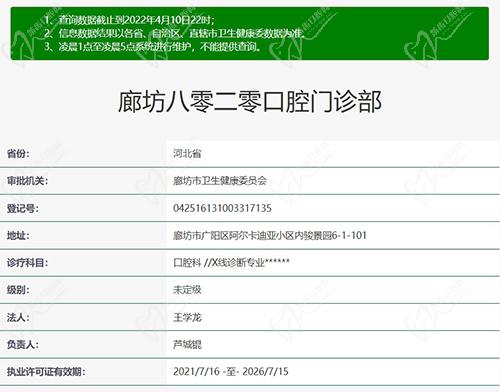Image resolution: width=500 pixels, height=392 pixels.
Task: Select the 诊疗科目 label
Action: click(27, 263)
